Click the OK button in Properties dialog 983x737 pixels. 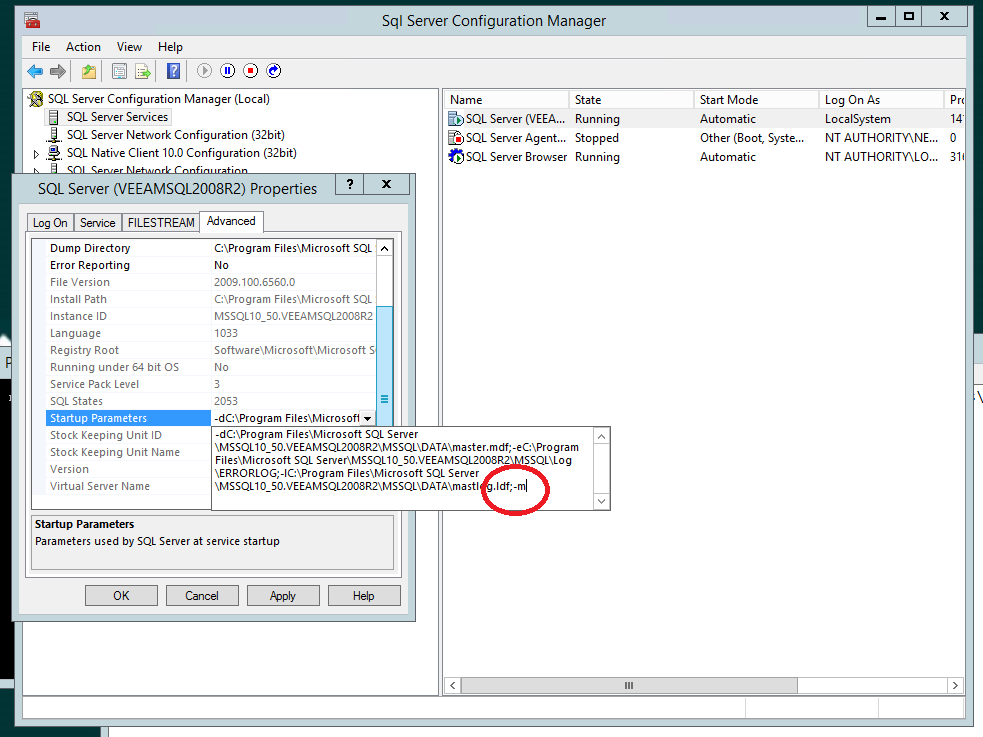(x=121, y=595)
